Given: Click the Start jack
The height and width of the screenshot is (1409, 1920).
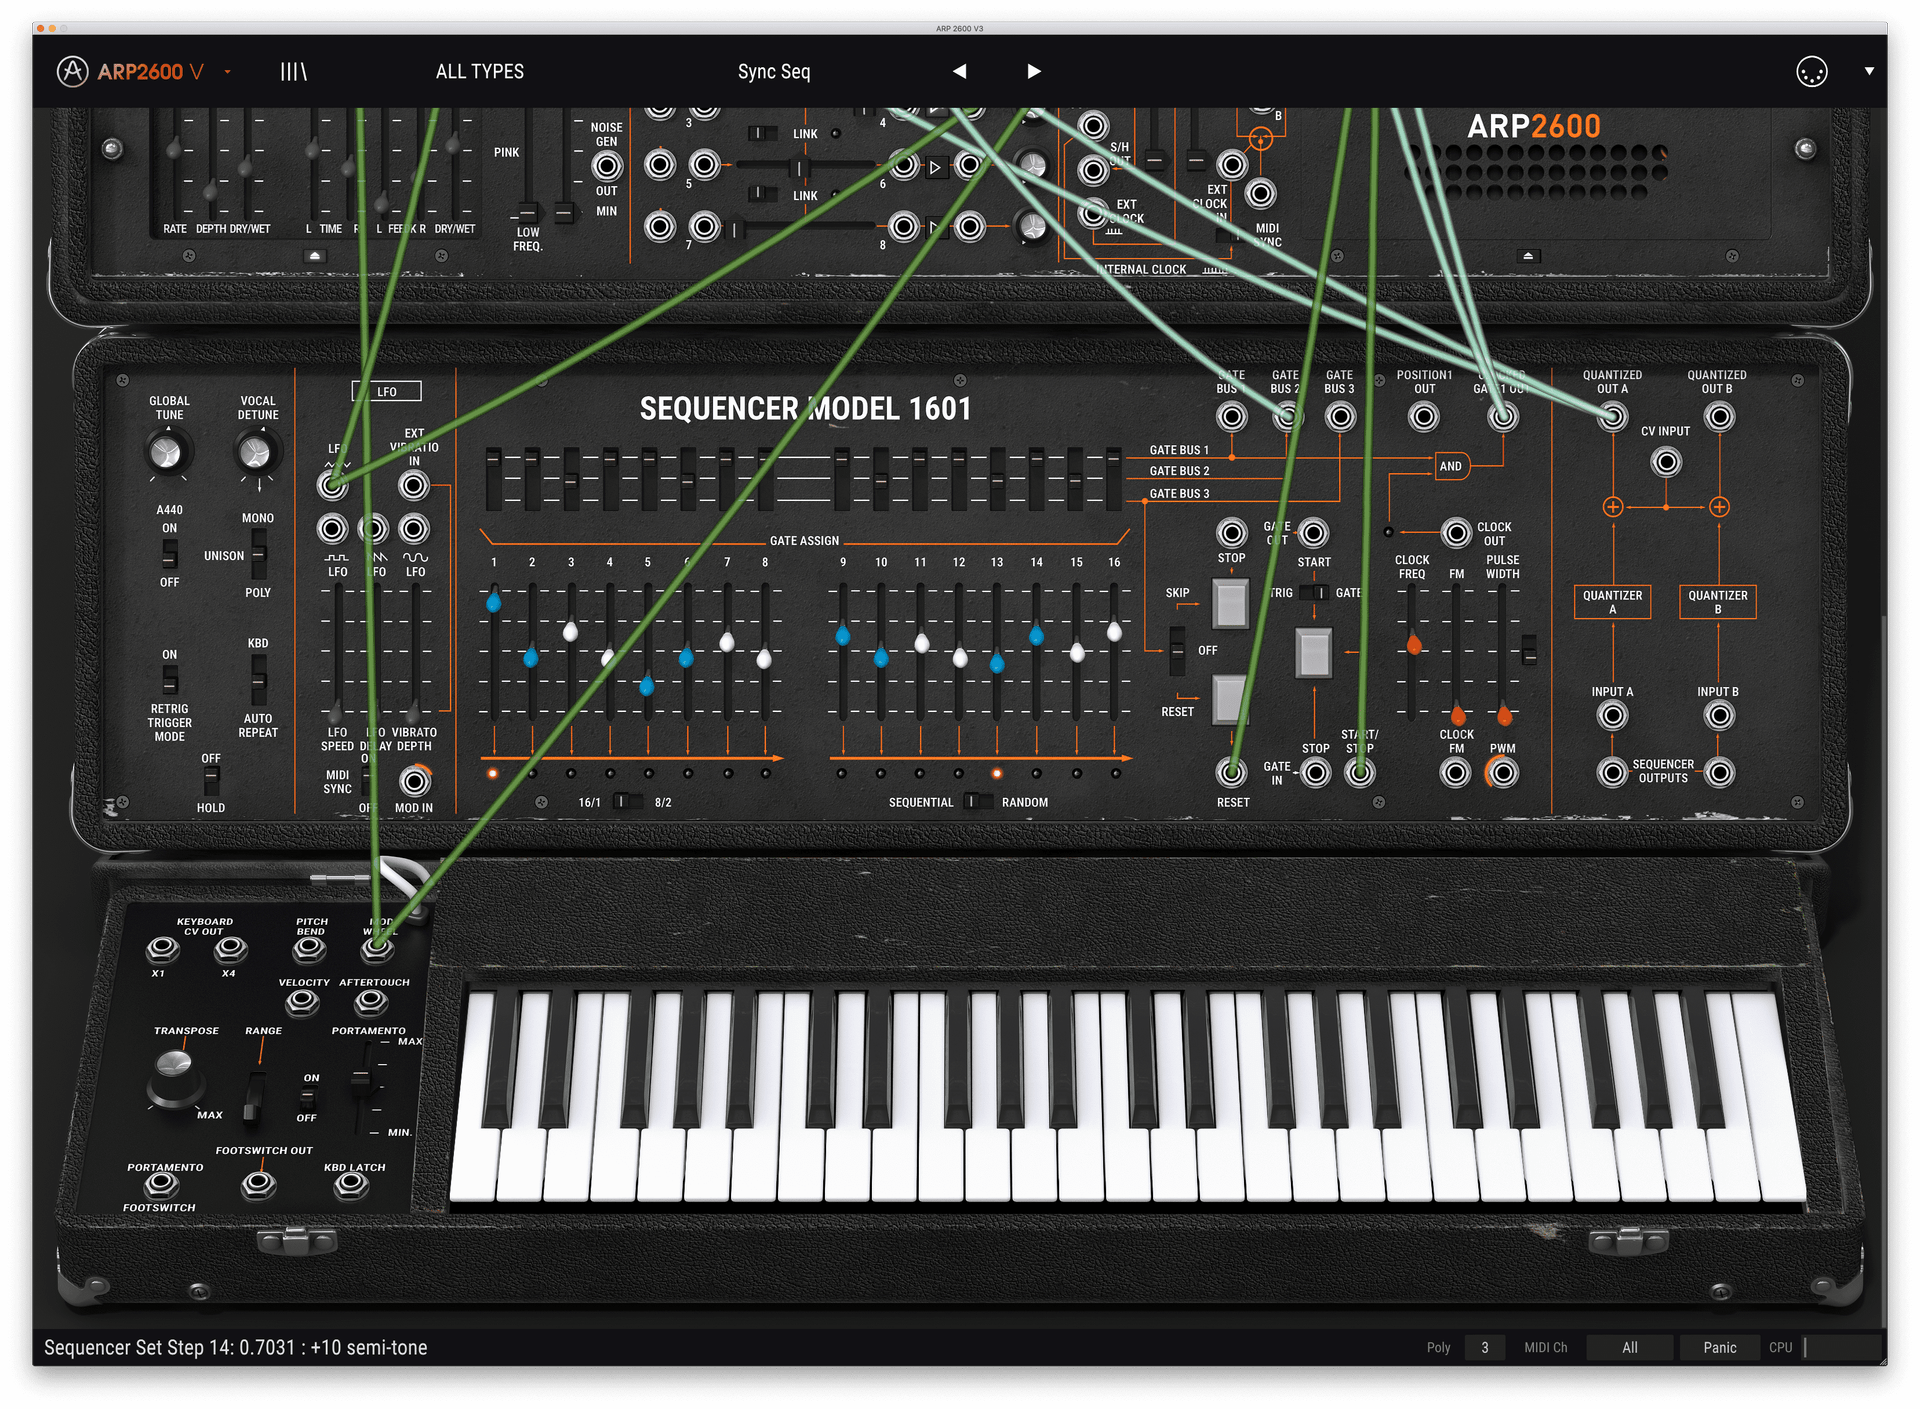Looking at the screenshot, I should tap(1314, 533).
